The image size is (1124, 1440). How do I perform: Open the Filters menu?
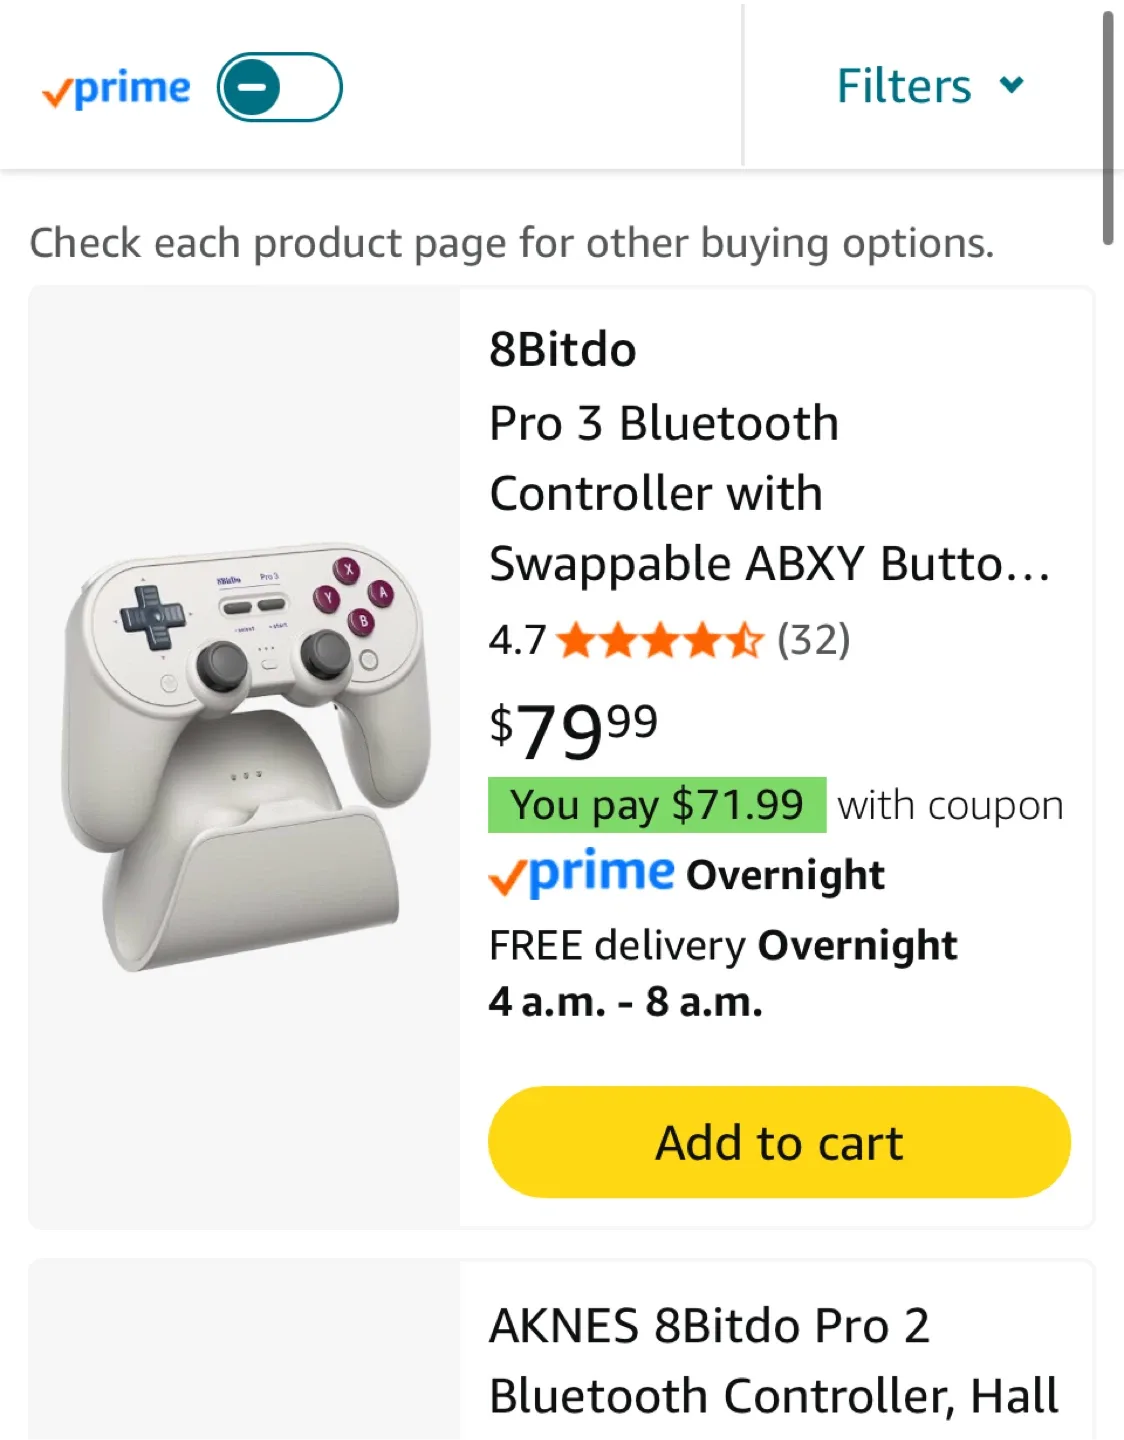tap(904, 86)
